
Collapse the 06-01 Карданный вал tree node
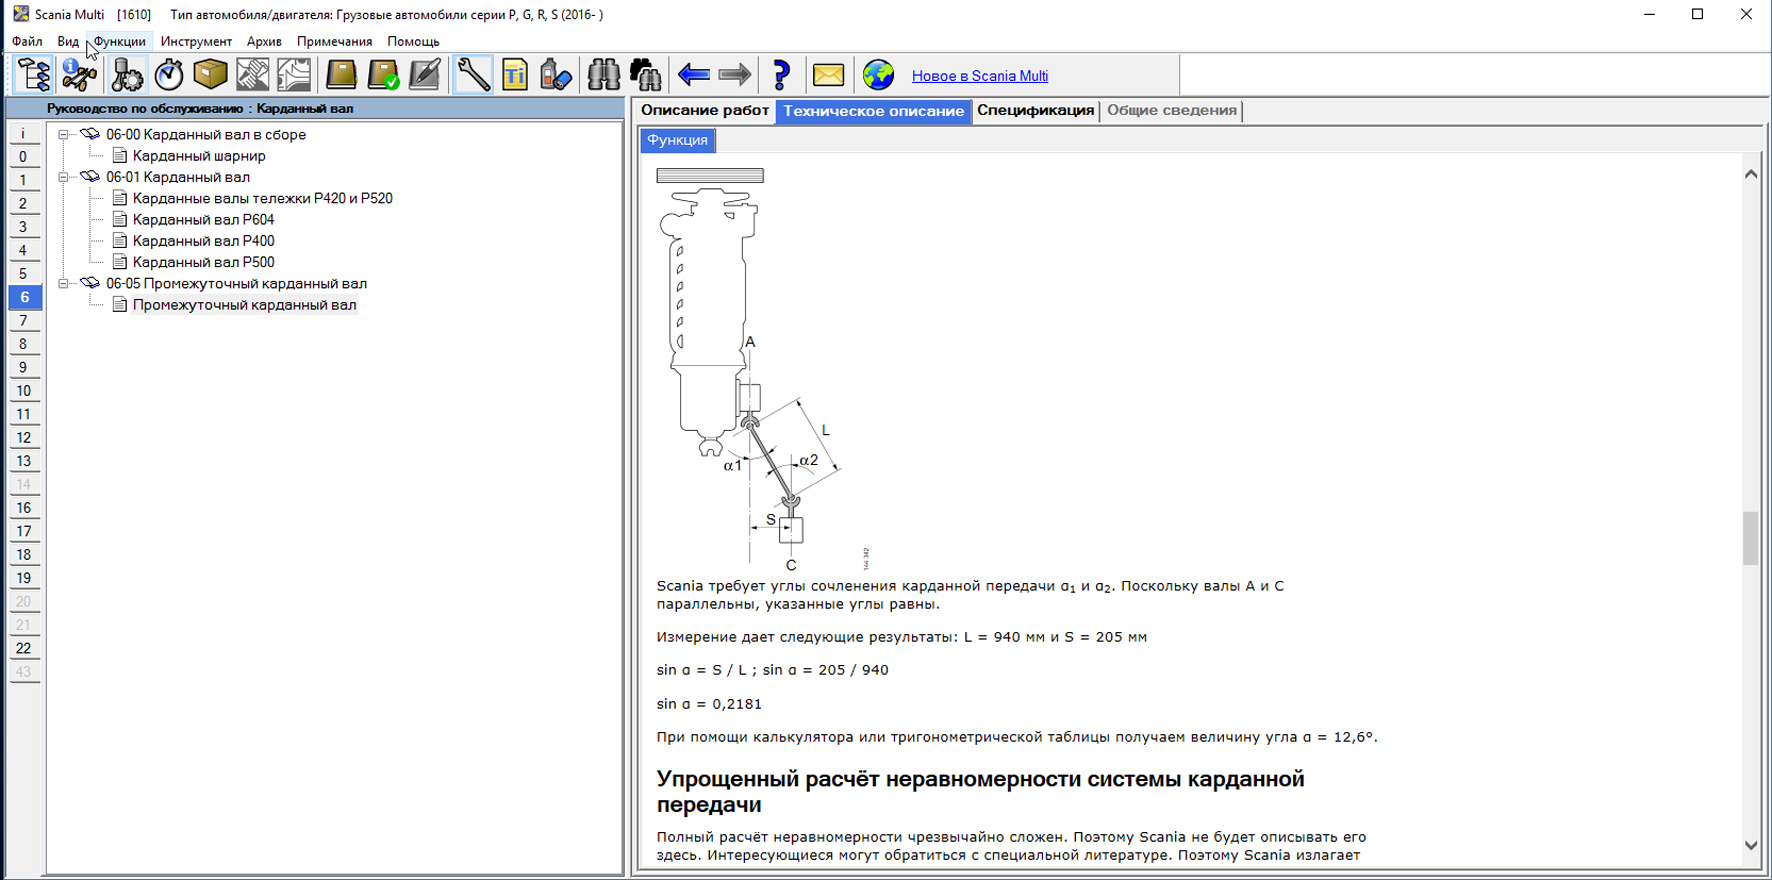[x=63, y=177]
